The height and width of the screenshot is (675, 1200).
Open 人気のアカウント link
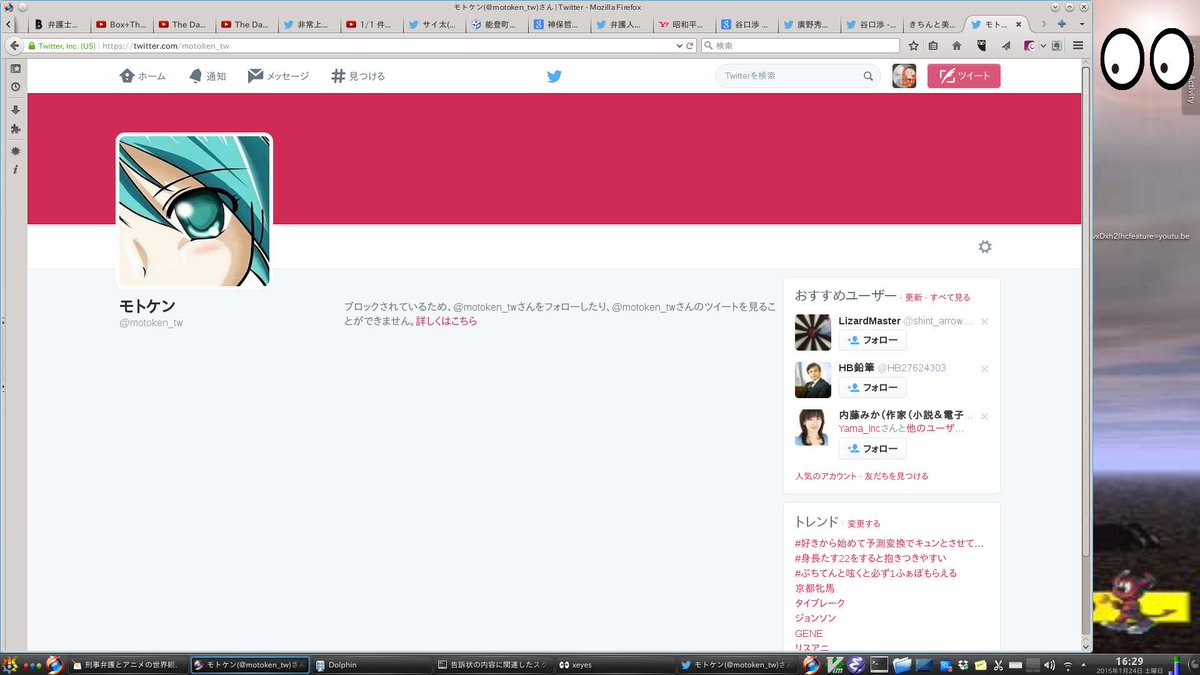pos(826,476)
